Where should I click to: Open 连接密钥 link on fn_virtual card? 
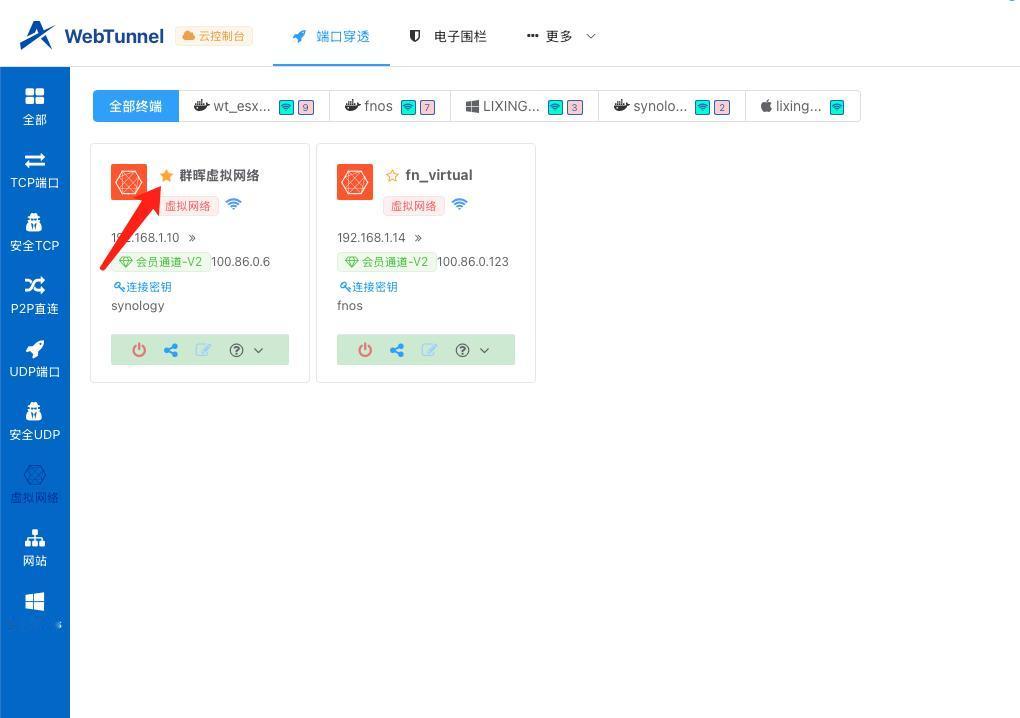[368, 287]
